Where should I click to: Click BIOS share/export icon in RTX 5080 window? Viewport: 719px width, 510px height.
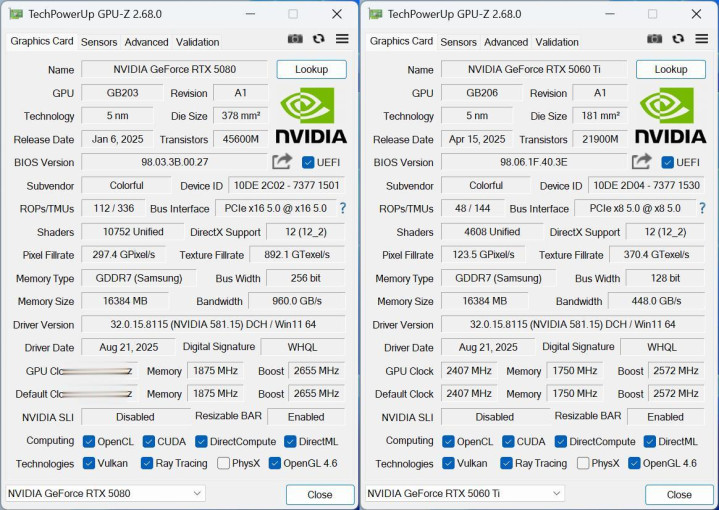pos(282,161)
